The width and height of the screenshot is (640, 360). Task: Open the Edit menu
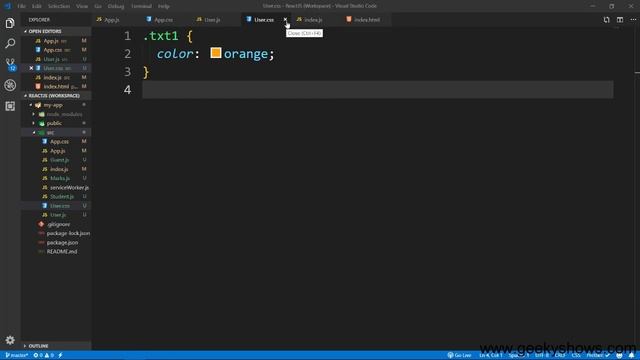[37, 6]
